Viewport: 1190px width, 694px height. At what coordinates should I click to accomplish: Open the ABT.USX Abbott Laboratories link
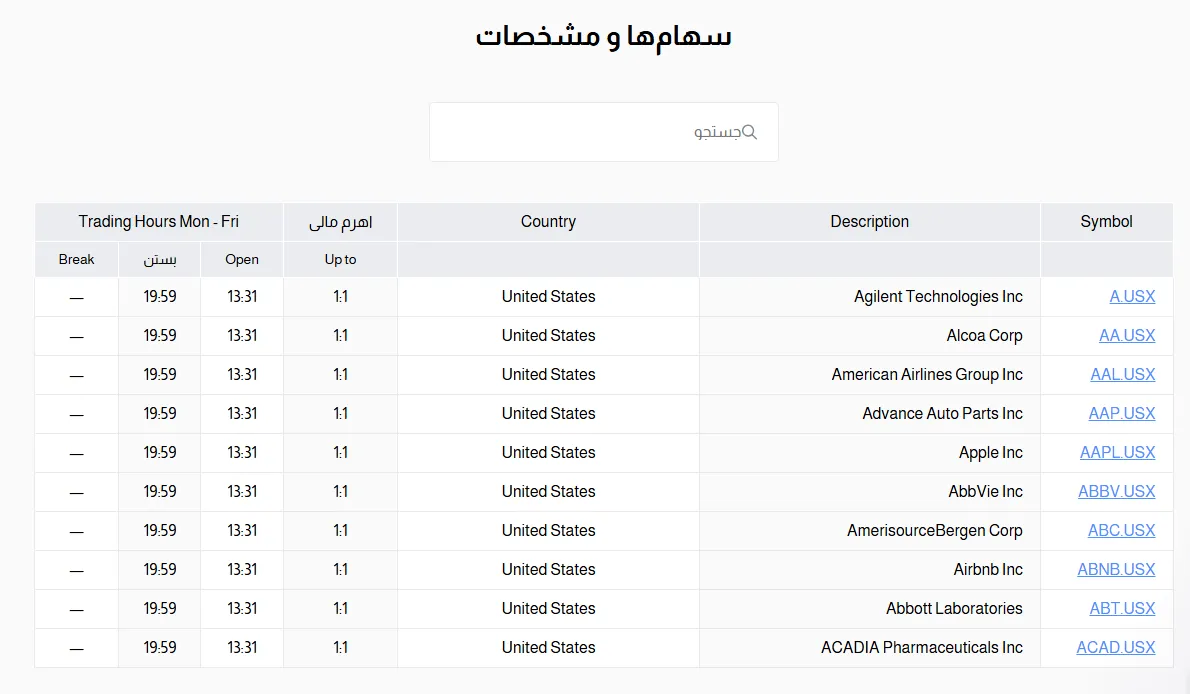1121,608
